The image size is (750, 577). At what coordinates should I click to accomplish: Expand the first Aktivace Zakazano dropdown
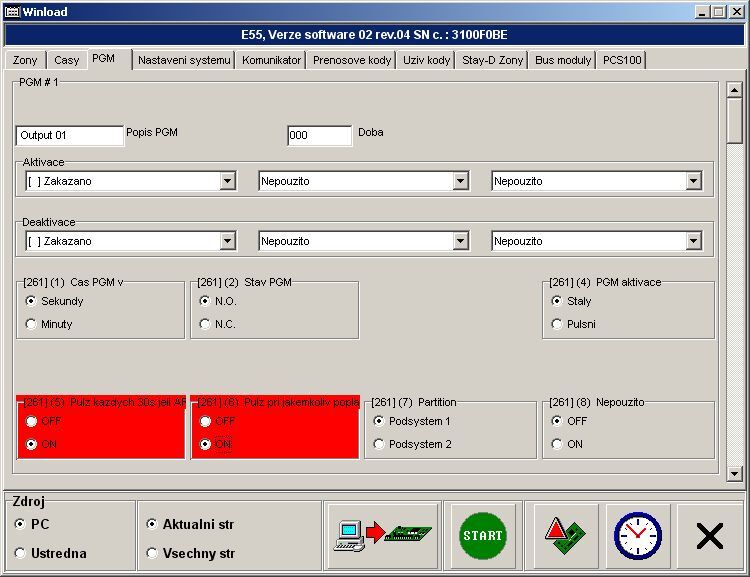coord(227,181)
